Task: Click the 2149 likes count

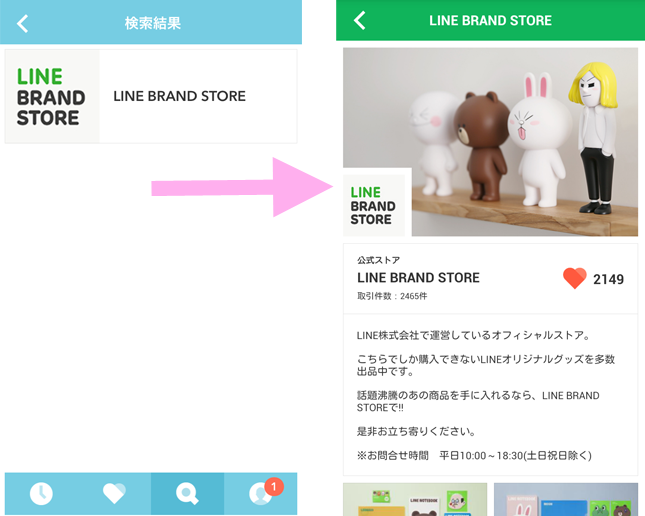Action: (608, 279)
